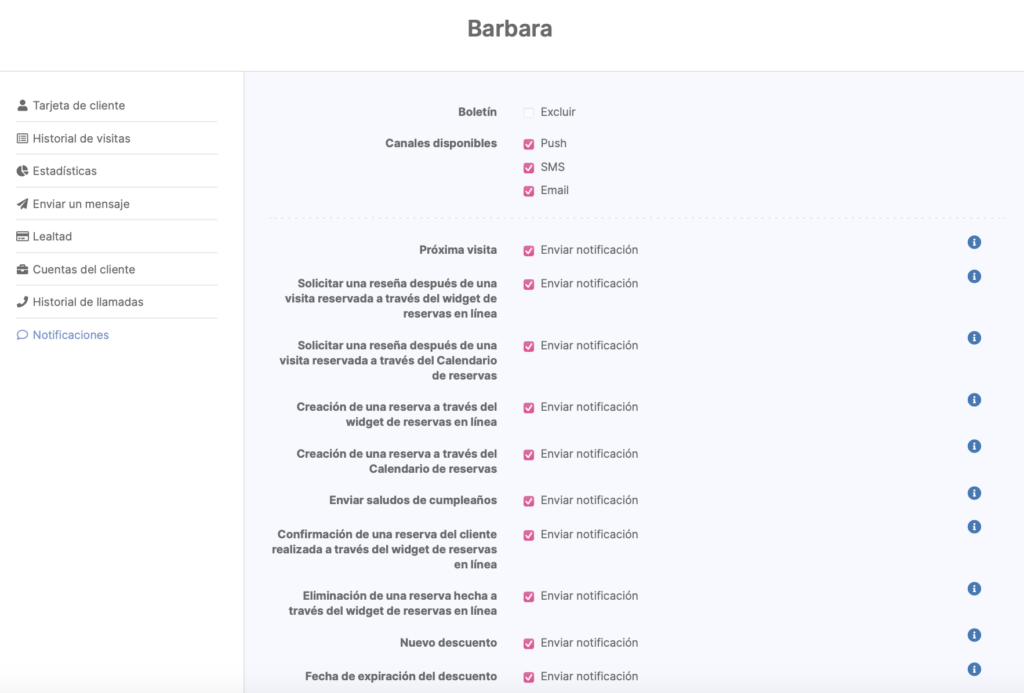
Task: Click the Historial de llamadas phone icon
Action: (x=22, y=302)
